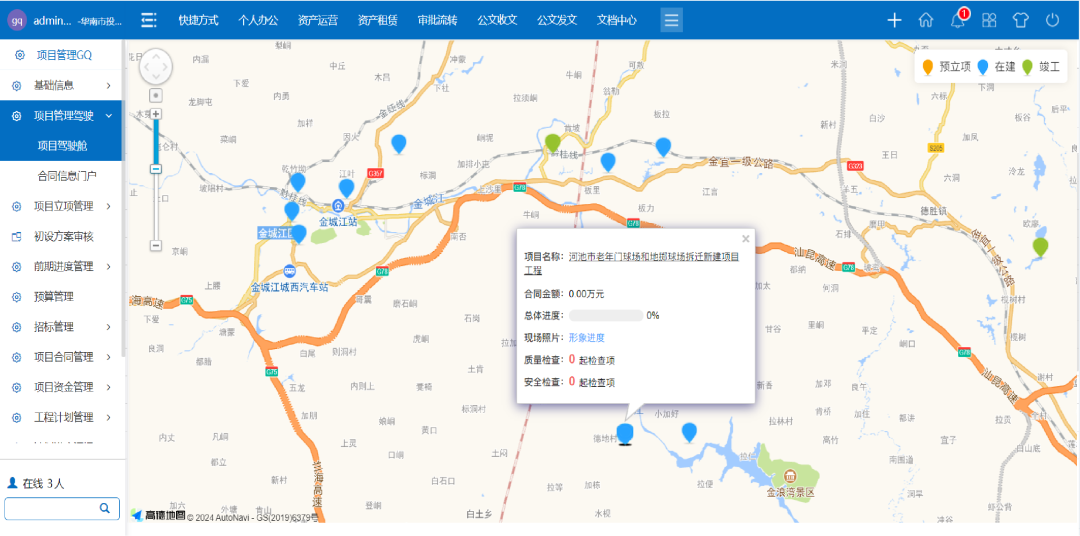
Task: Toggle the 在建 blue legend marker
Action: [982, 67]
